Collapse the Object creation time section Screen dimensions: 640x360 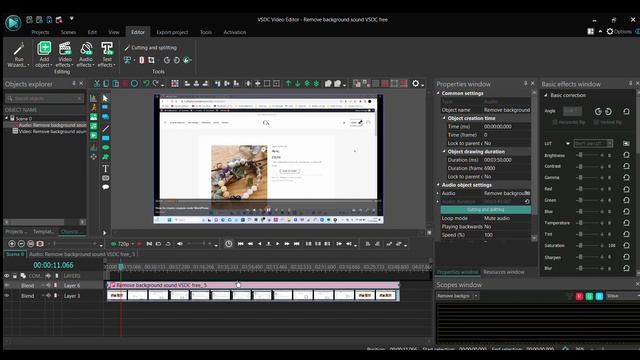[444, 118]
